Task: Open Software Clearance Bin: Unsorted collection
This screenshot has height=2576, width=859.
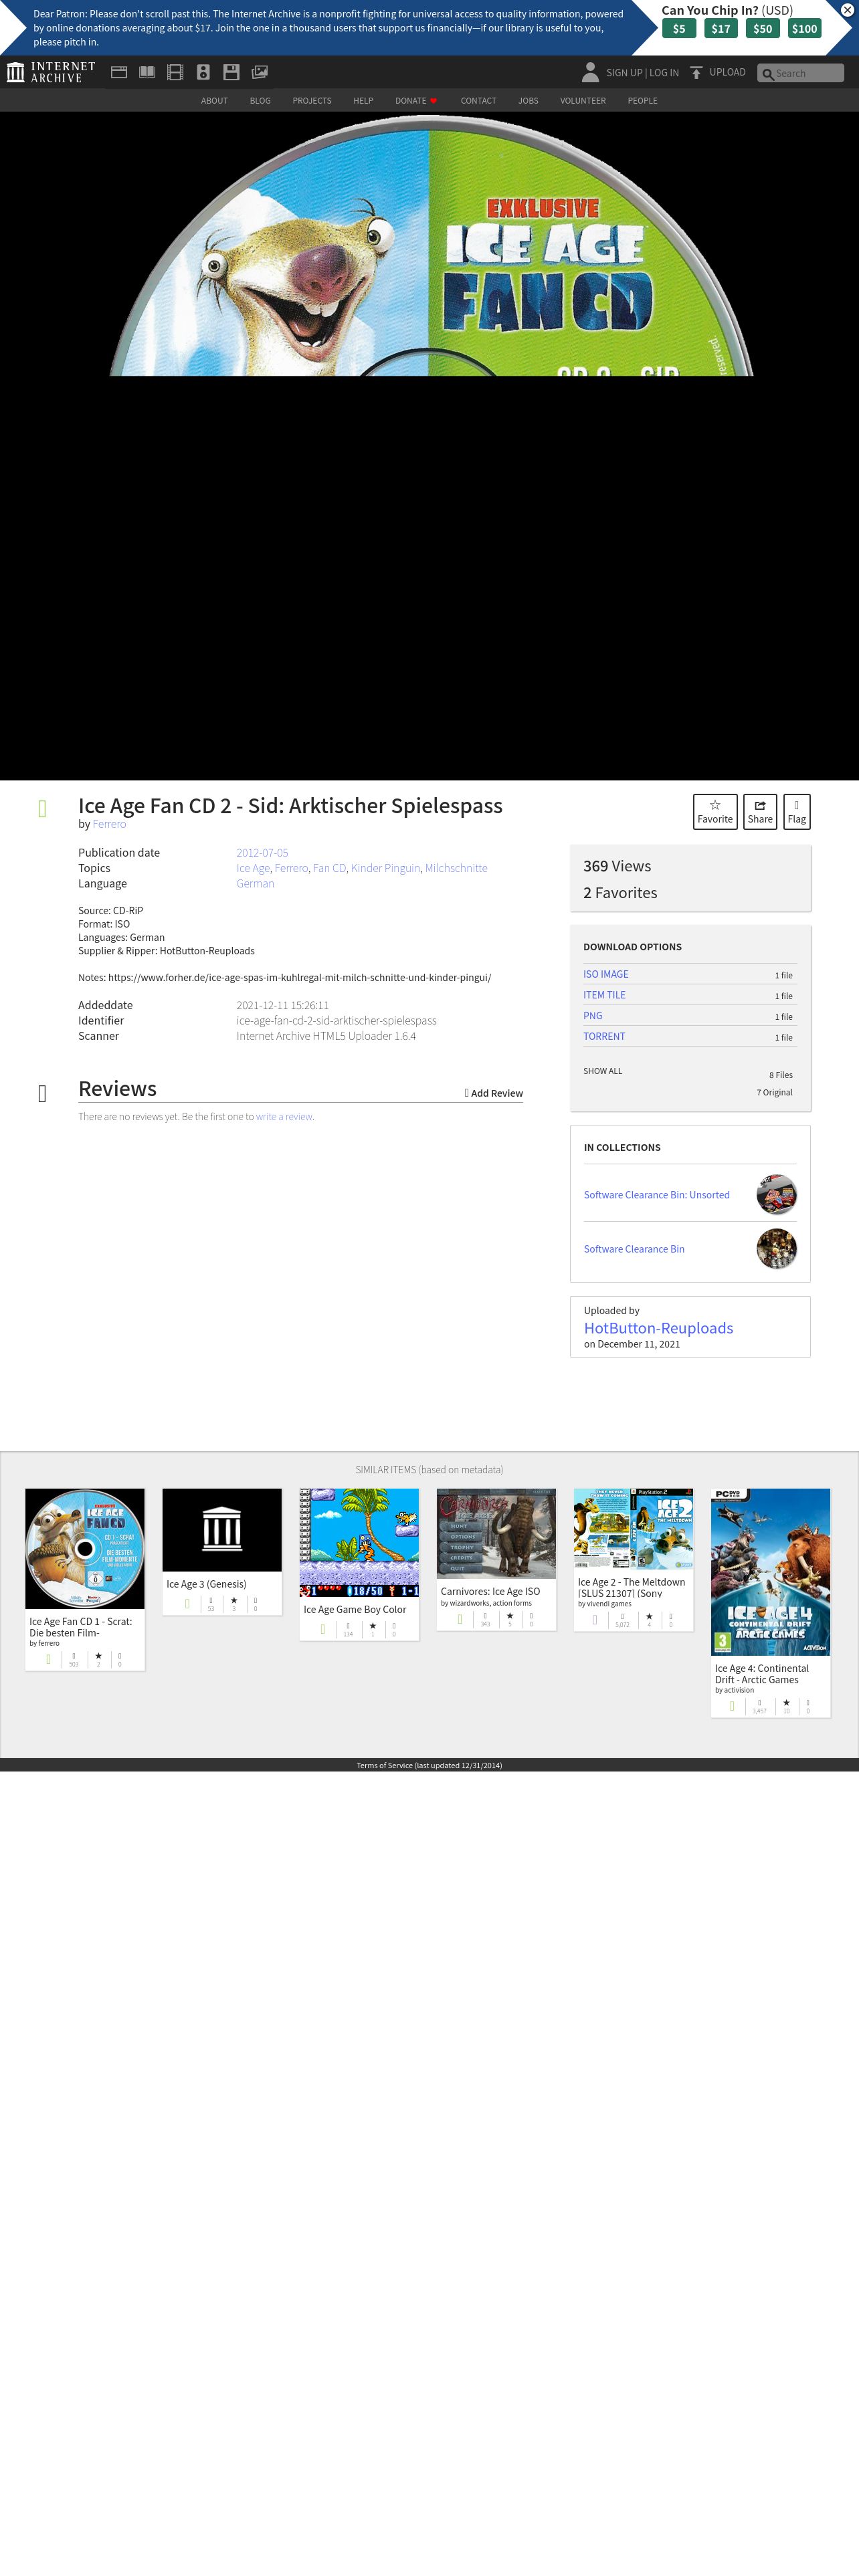Action: pos(656,1195)
